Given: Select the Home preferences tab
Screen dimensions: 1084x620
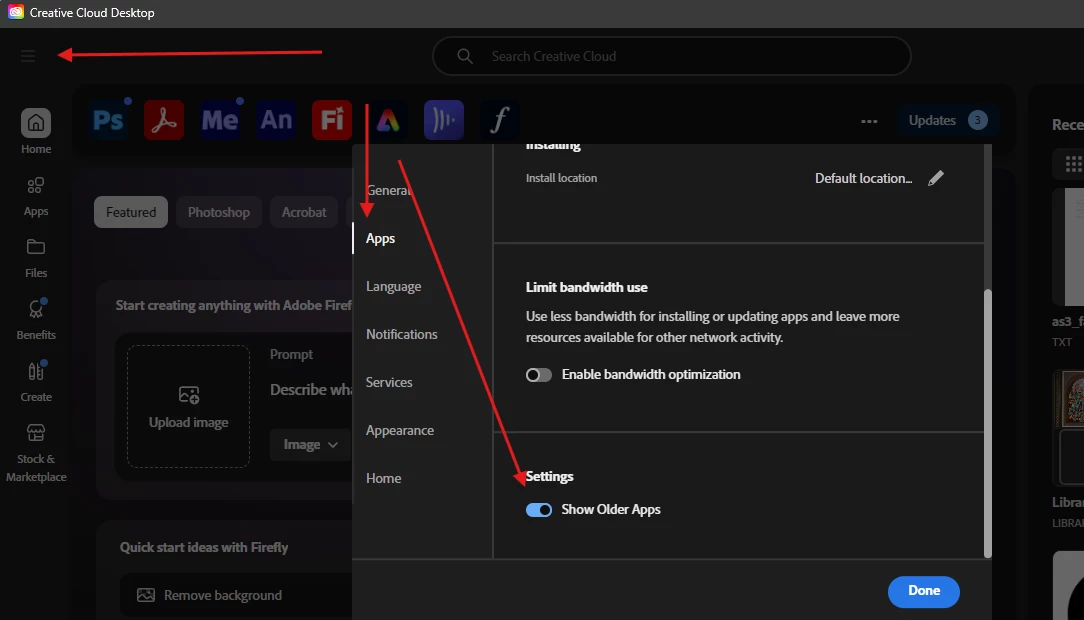Looking at the screenshot, I should (384, 478).
